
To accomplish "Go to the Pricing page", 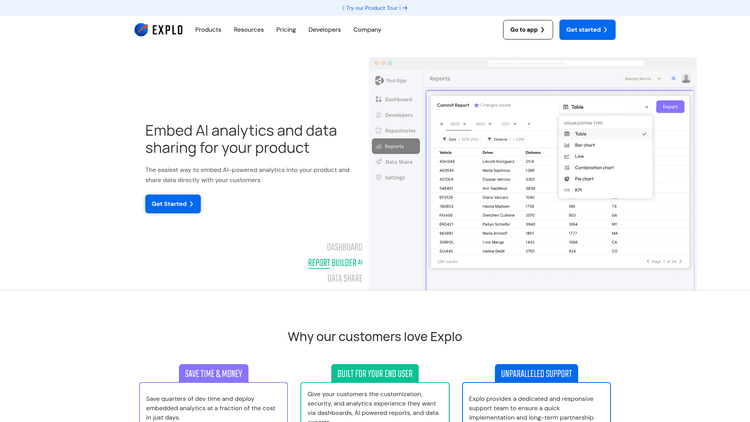I will 286,30.
